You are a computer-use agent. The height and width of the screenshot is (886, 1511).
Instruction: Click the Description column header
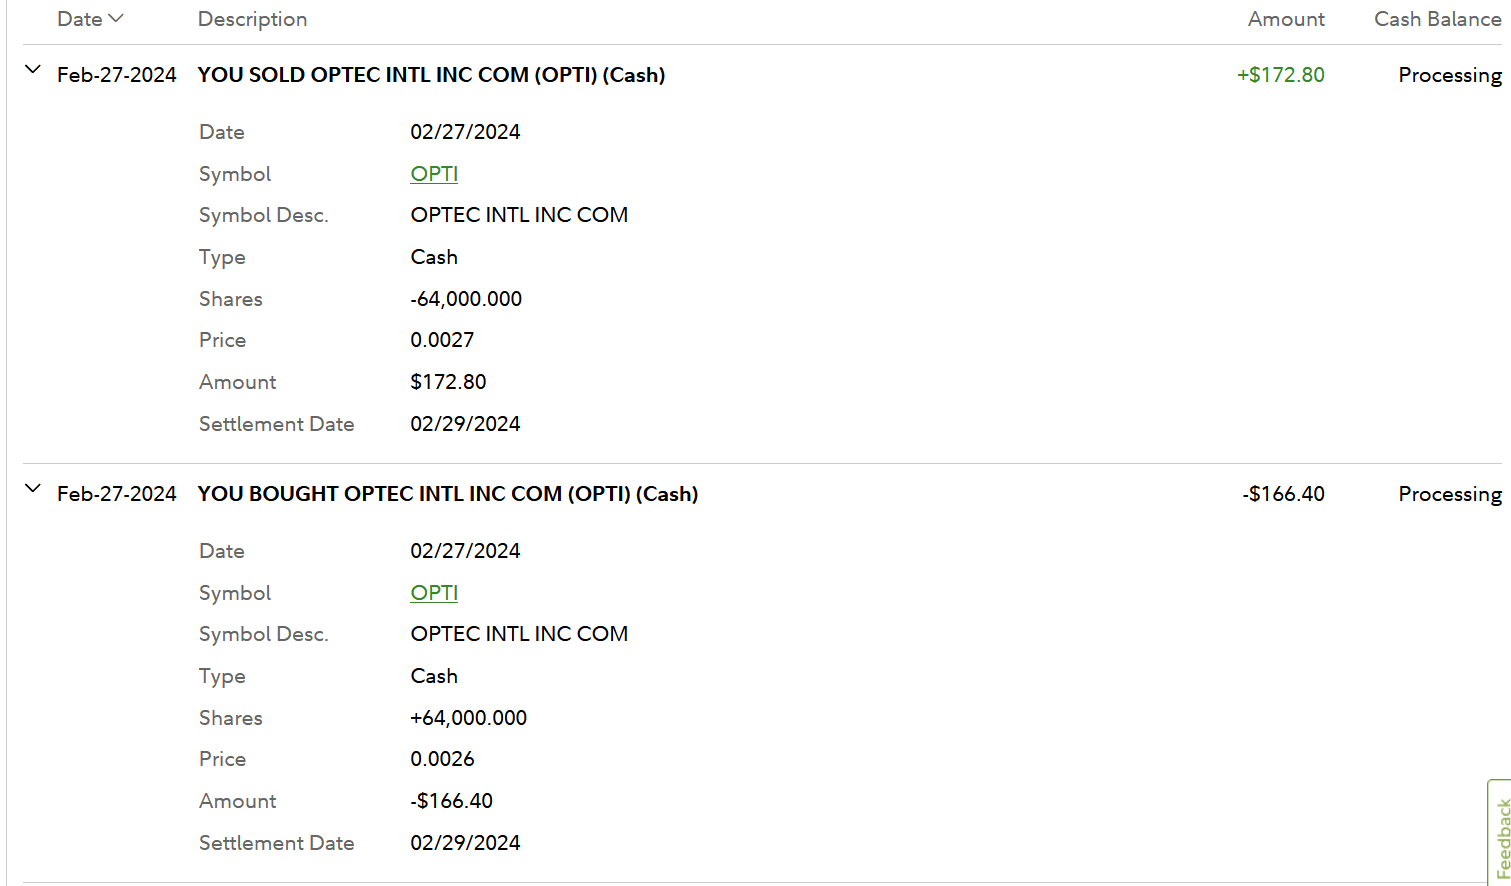tap(252, 19)
